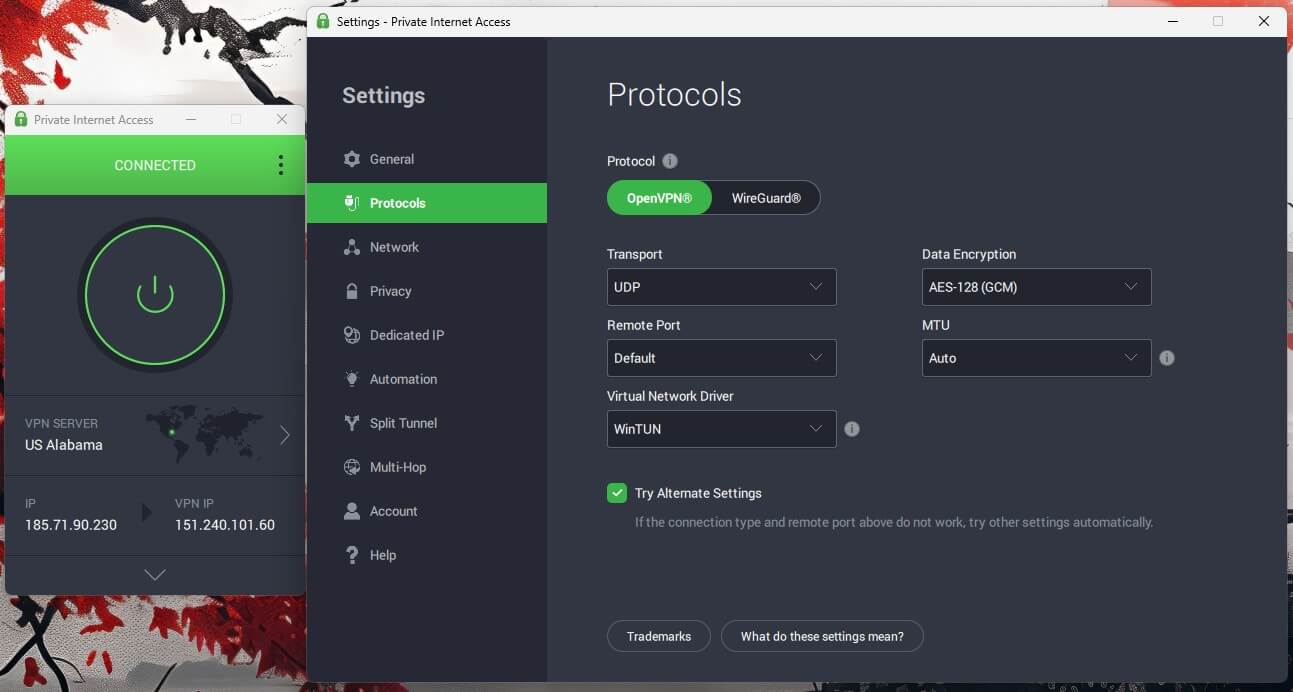Screen dimensions: 1293x692
Task: Click the Trademarks button
Action: click(x=659, y=636)
